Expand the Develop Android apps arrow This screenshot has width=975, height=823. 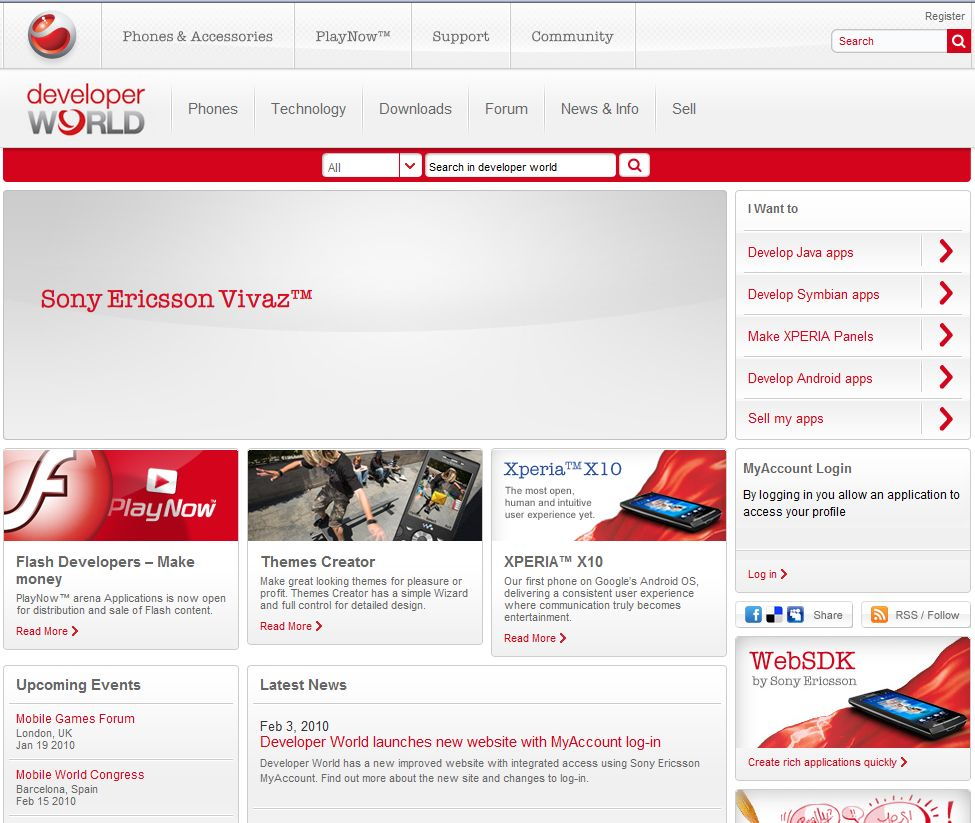point(945,378)
